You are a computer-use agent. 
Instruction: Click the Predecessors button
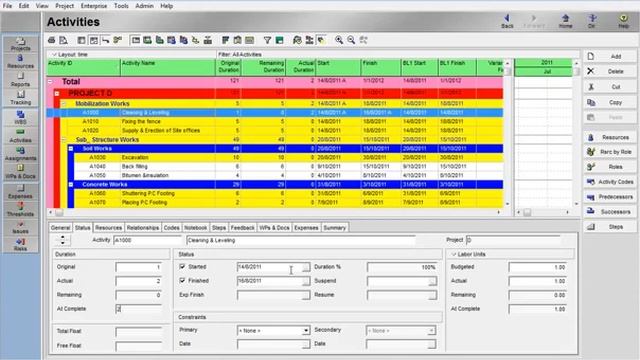click(610, 197)
